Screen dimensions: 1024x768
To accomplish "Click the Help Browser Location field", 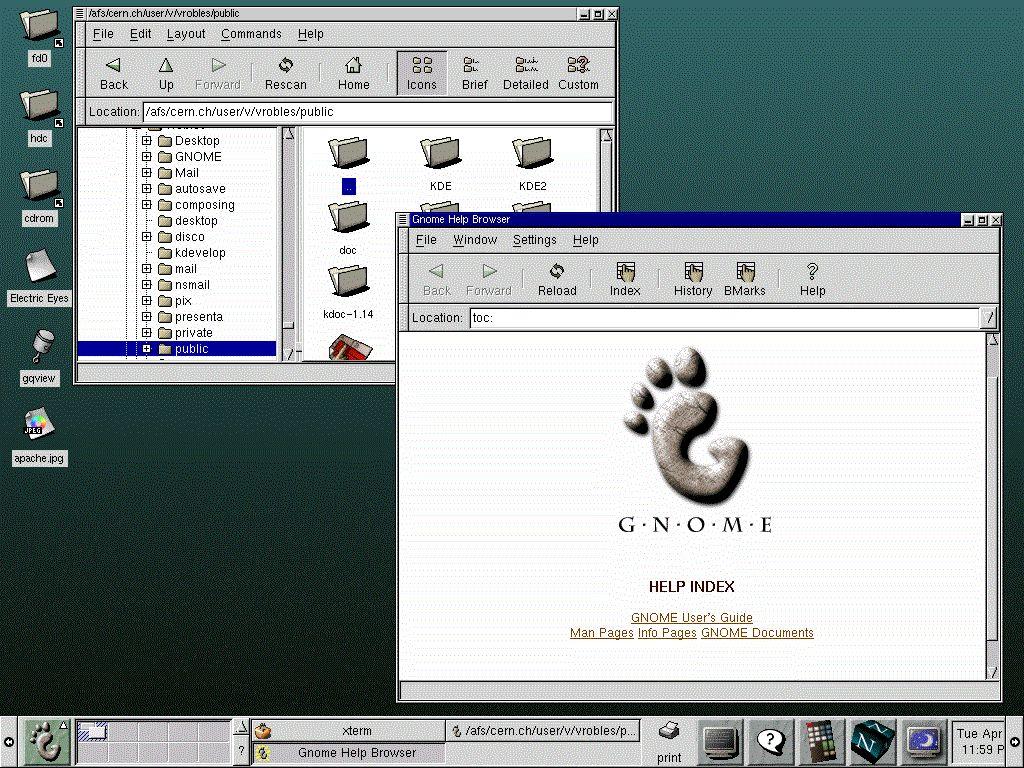I will pyautogui.click(x=725, y=318).
